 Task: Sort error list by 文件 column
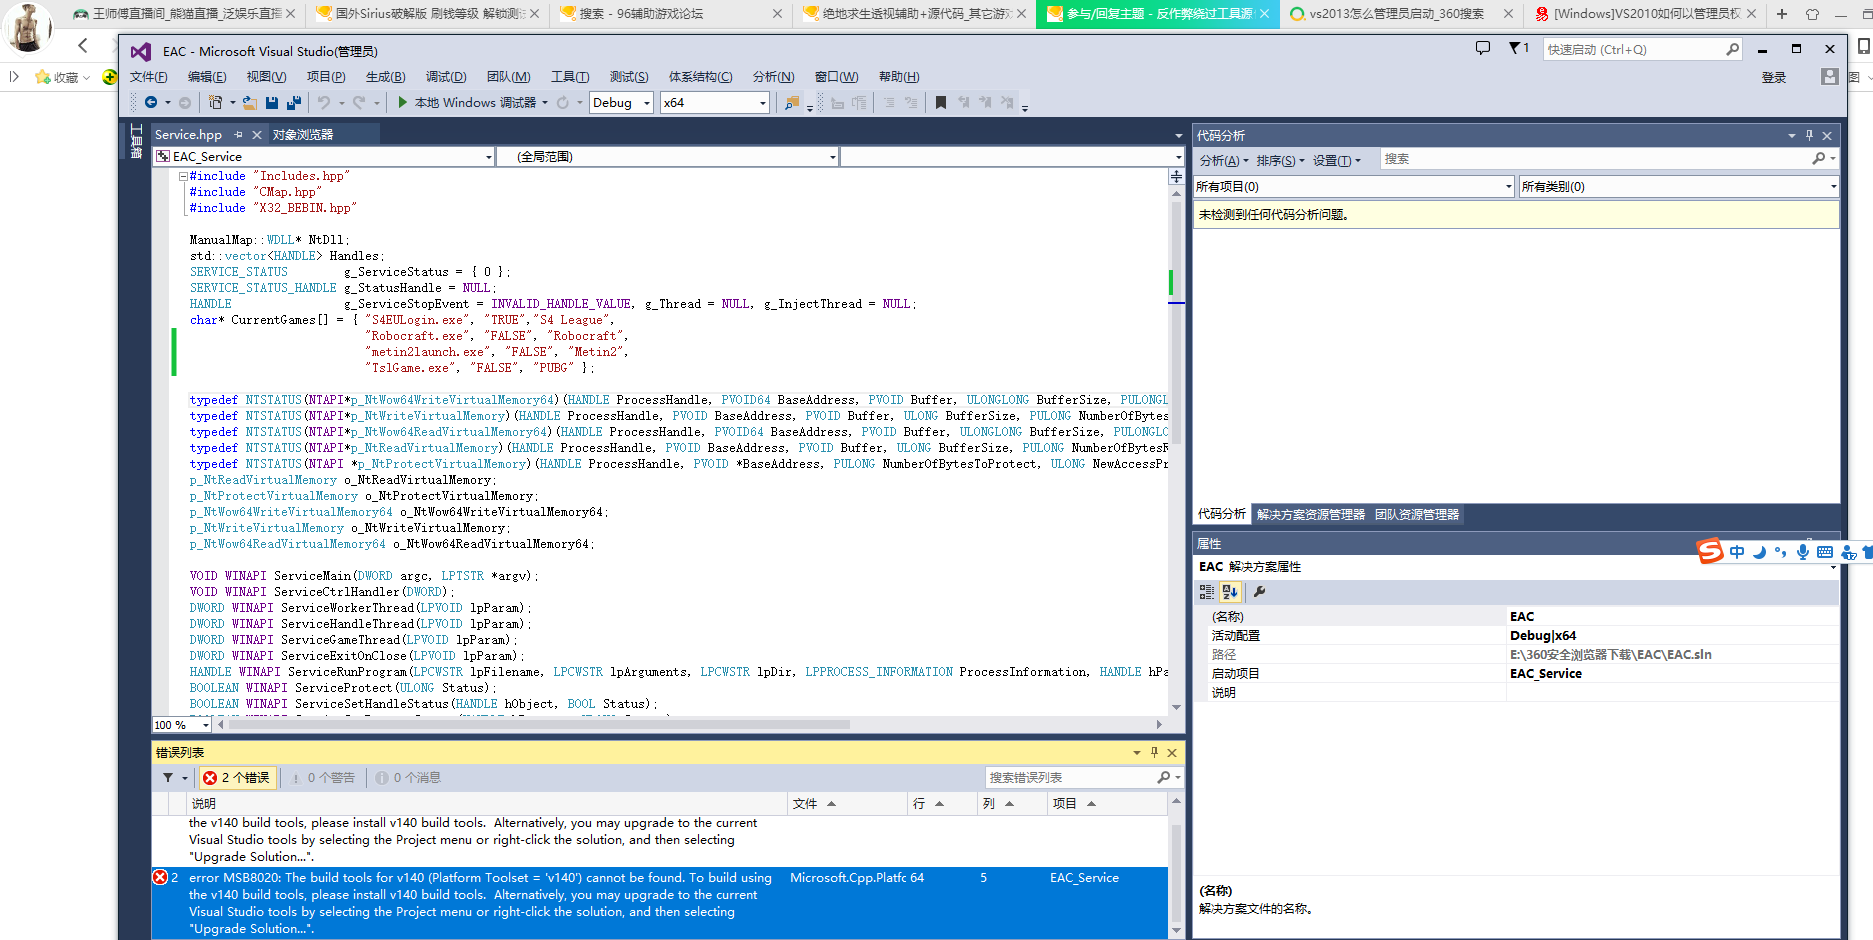tap(805, 804)
